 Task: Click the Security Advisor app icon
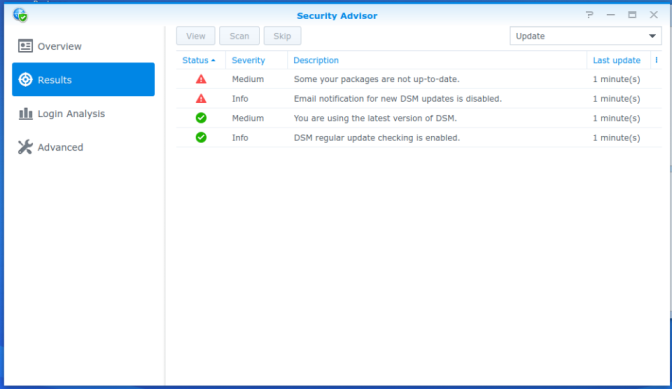pyautogui.click(x=20, y=15)
